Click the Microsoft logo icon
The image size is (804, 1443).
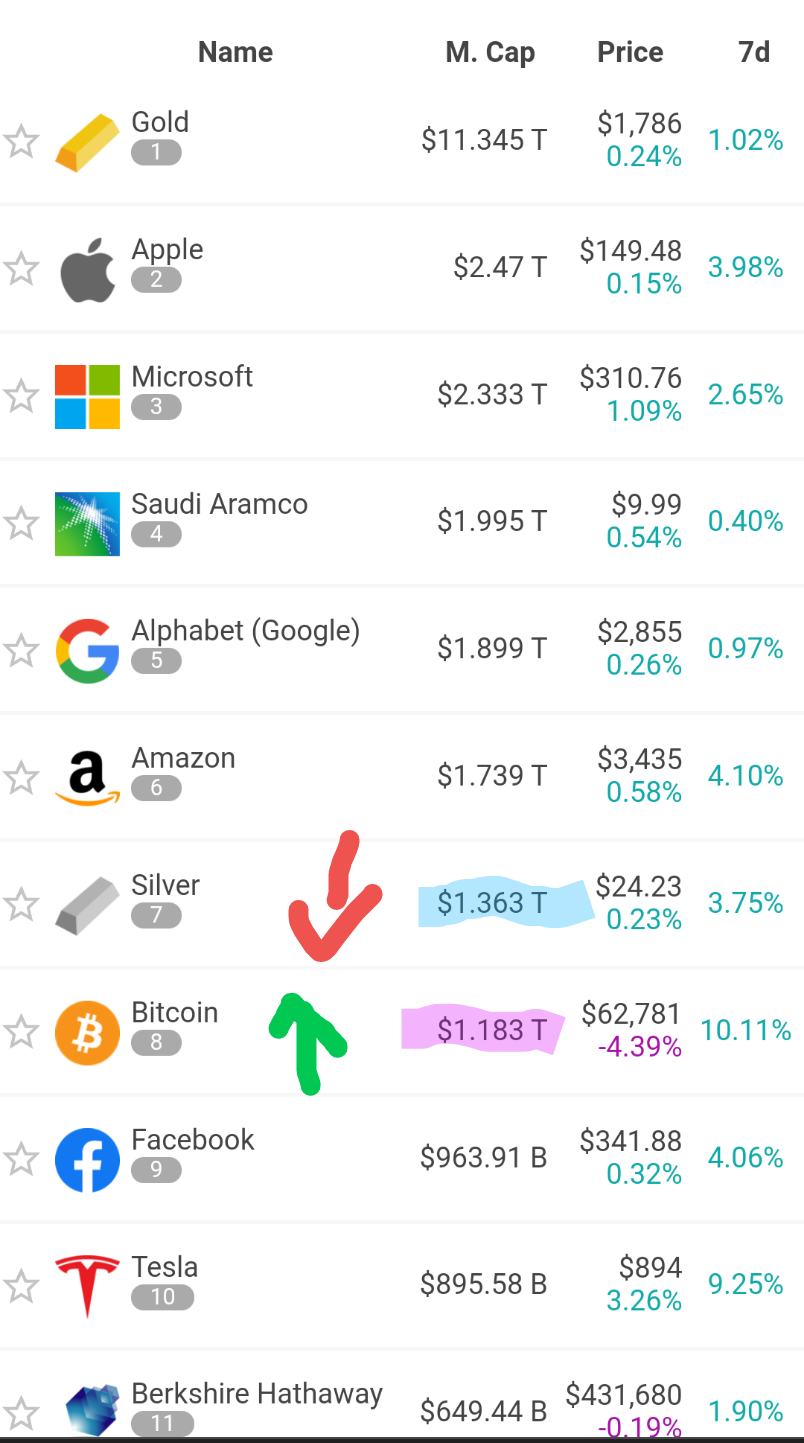click(87, 397)
